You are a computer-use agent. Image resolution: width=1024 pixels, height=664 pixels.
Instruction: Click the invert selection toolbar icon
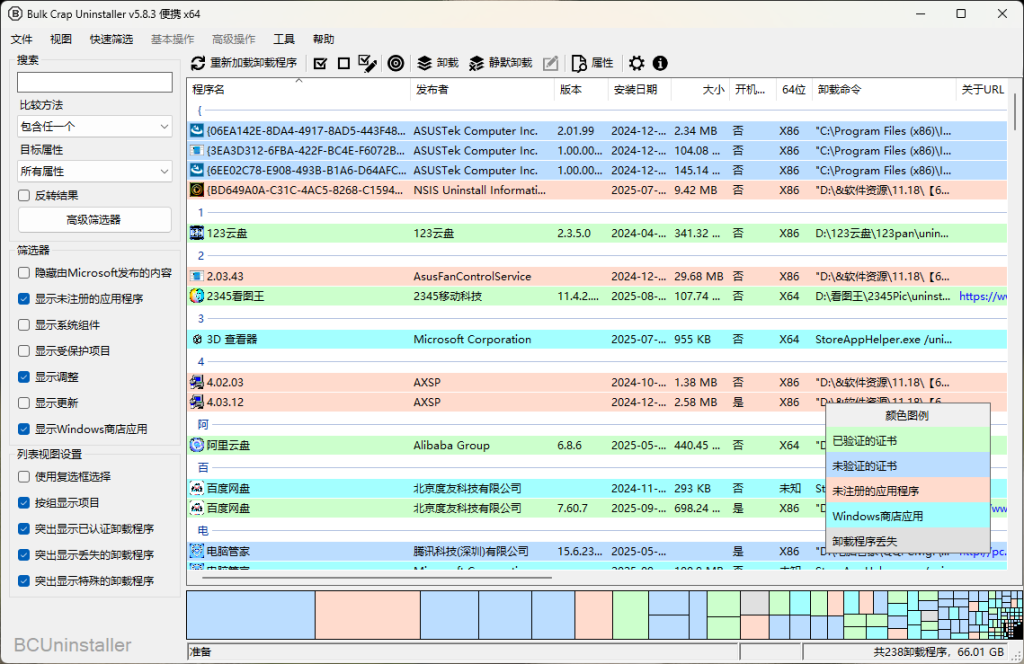point(367,63)
